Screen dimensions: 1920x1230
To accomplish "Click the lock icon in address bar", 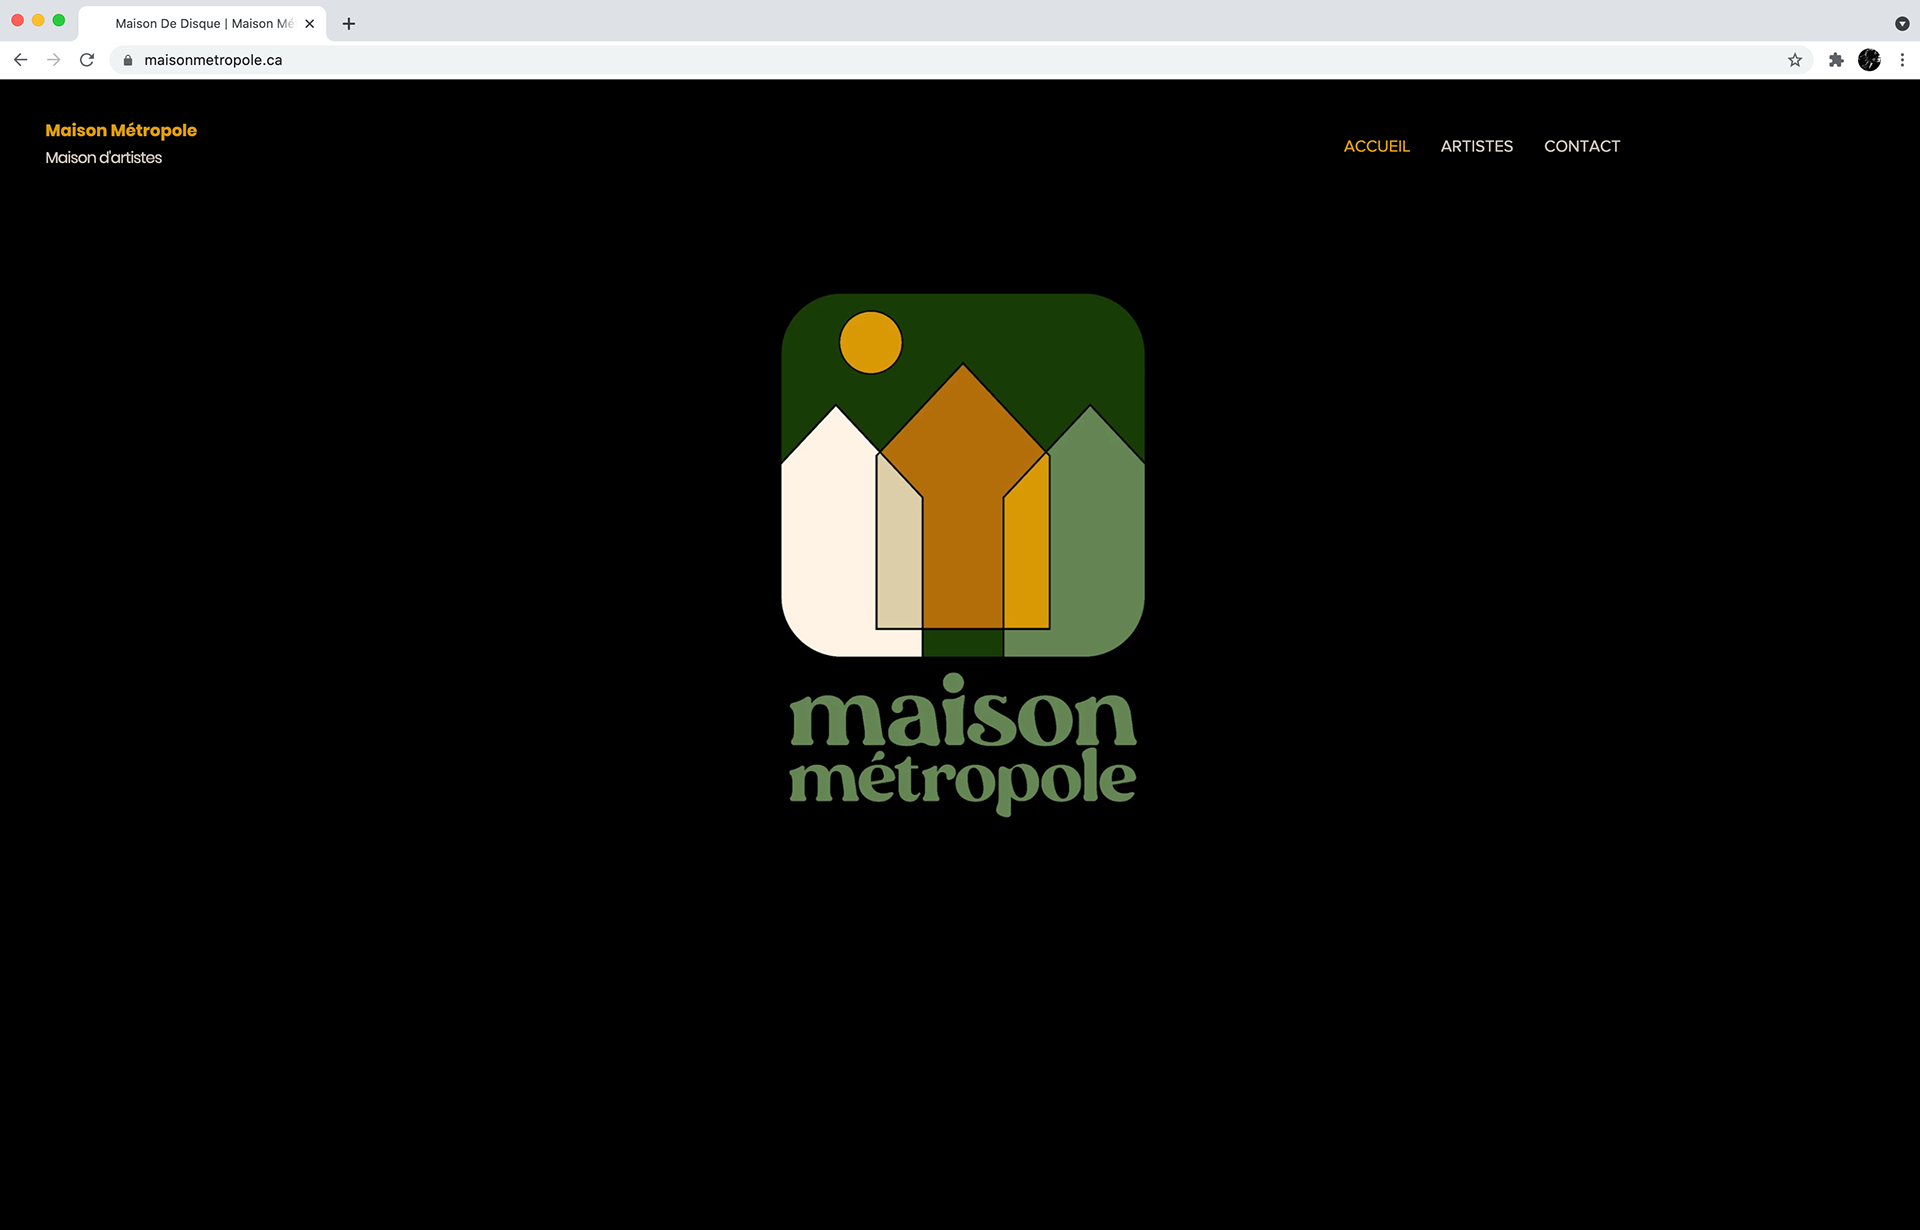I will (x=128, y=60).
